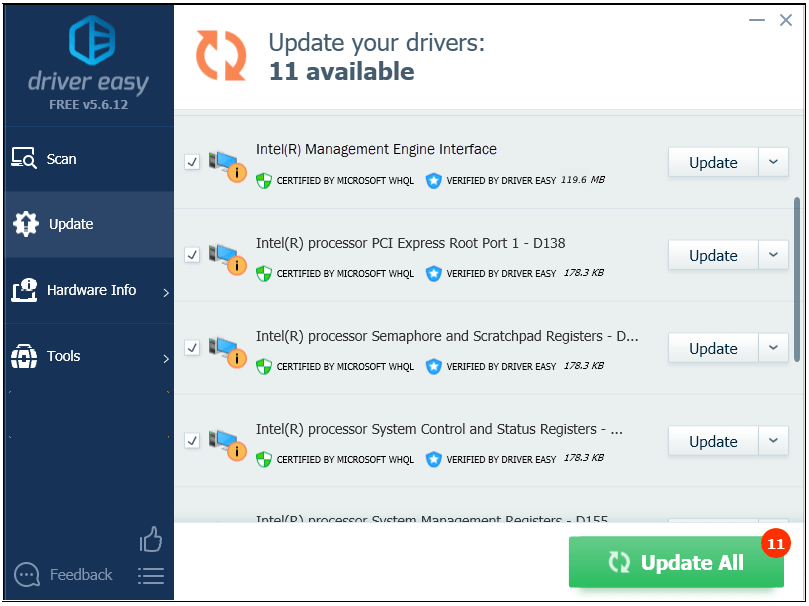Viewport: 809px width, 606px height.
Task: Click the thumbs-up icon near Feedback
Action: [150, 539]
